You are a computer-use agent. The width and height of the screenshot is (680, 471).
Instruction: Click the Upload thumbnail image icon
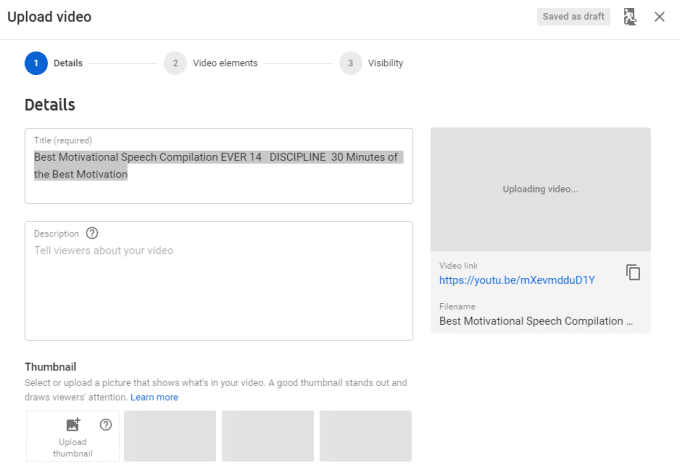pyautogui.click(x=72, y=425)
